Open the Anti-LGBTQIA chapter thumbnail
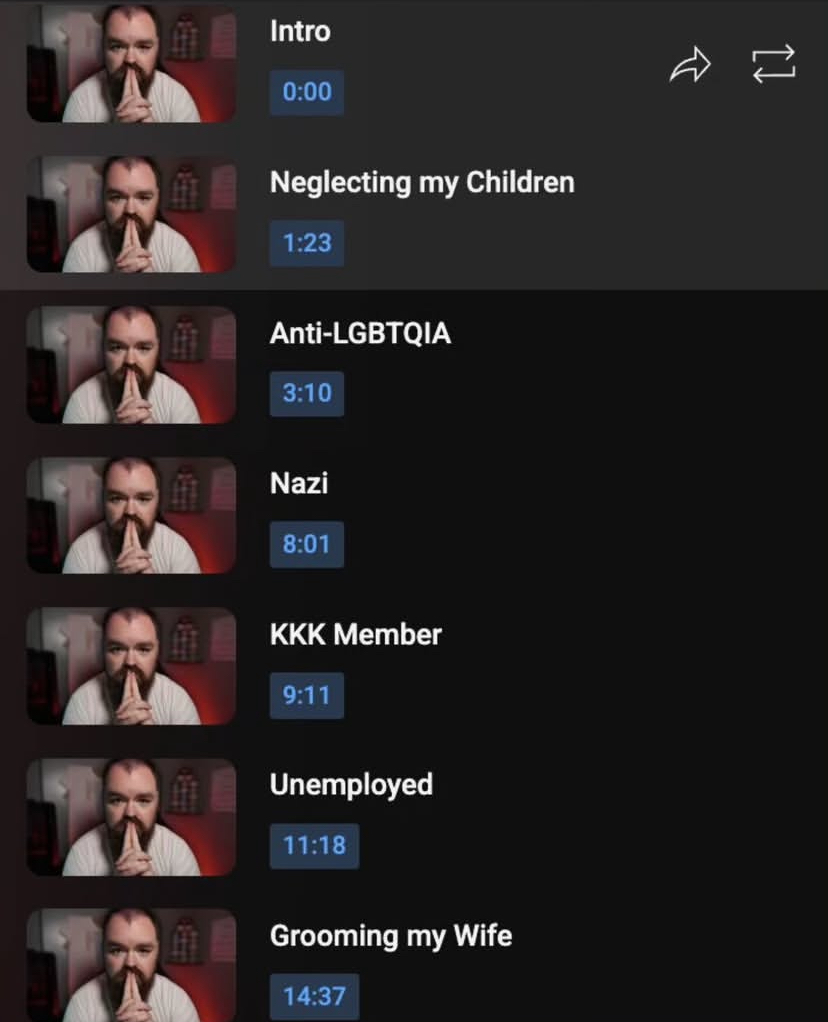Screen dimensions: 828x1022 click(131, 364)
